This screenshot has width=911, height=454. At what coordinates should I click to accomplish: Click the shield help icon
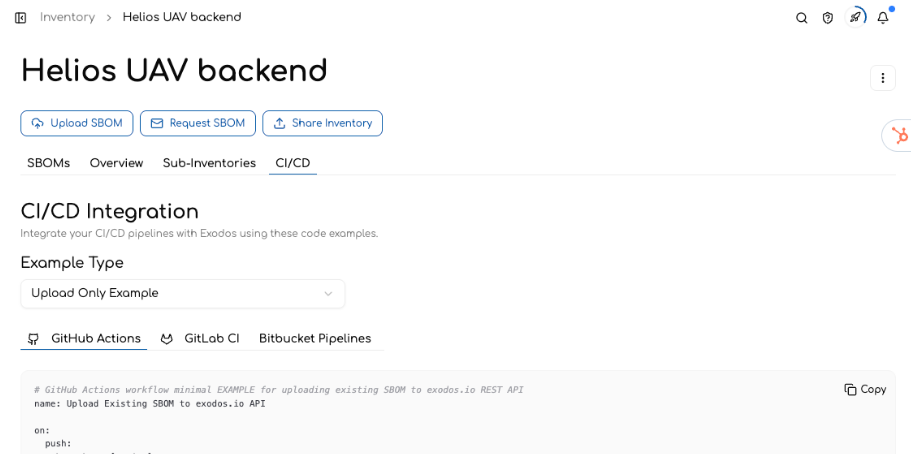coord(827,18)
